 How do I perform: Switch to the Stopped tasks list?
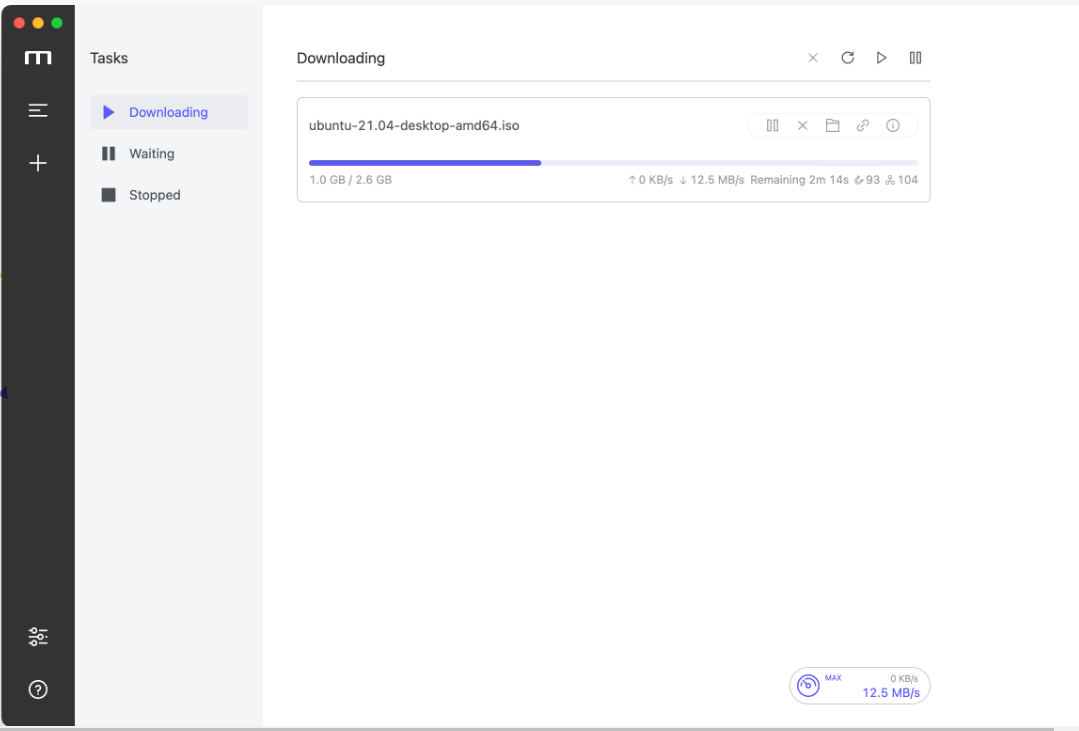coord(154,195)
